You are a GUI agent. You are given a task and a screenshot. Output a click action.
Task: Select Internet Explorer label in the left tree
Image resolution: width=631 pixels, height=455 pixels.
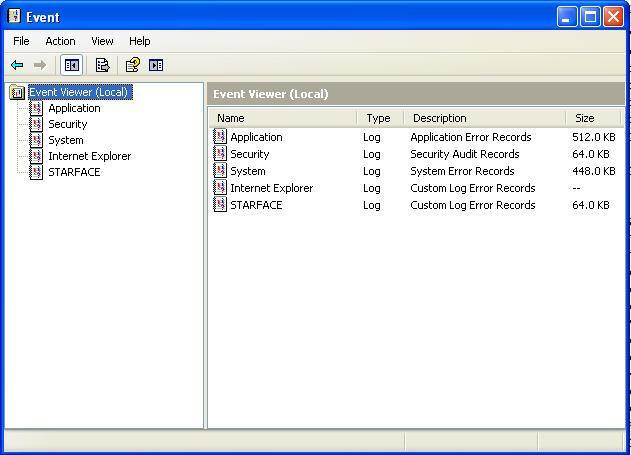90,156
